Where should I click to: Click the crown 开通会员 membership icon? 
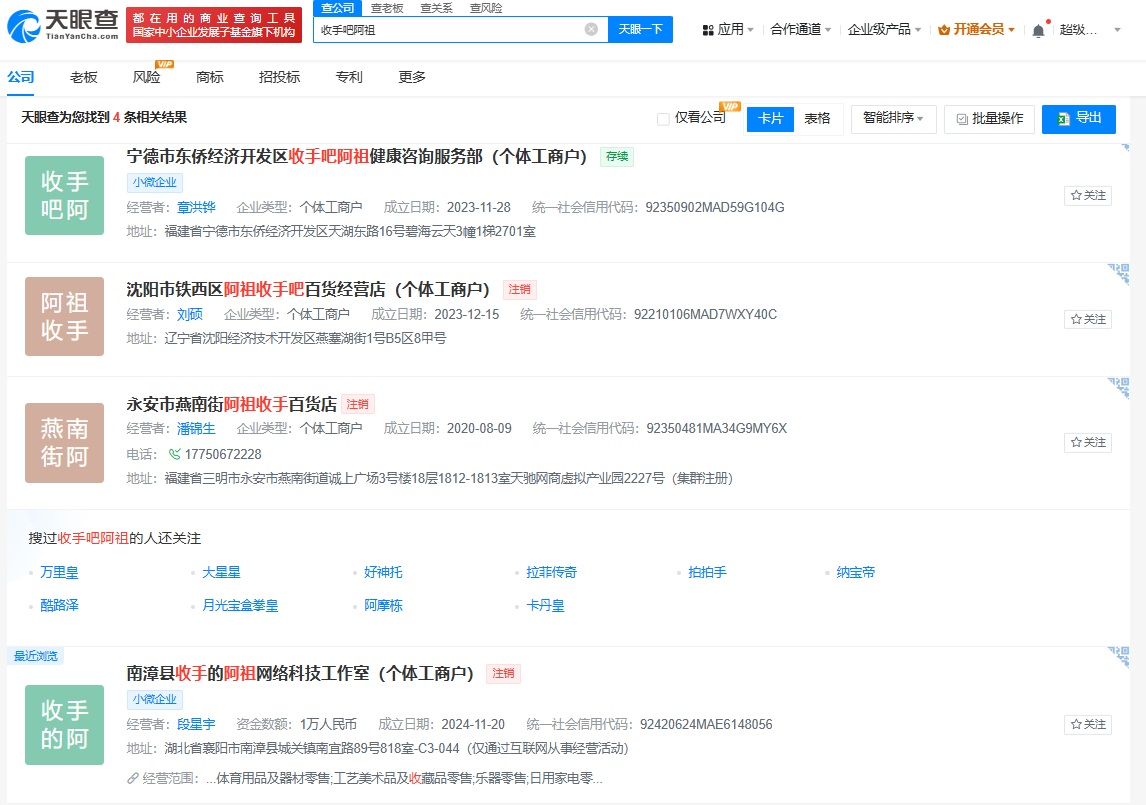pos(944,30)
